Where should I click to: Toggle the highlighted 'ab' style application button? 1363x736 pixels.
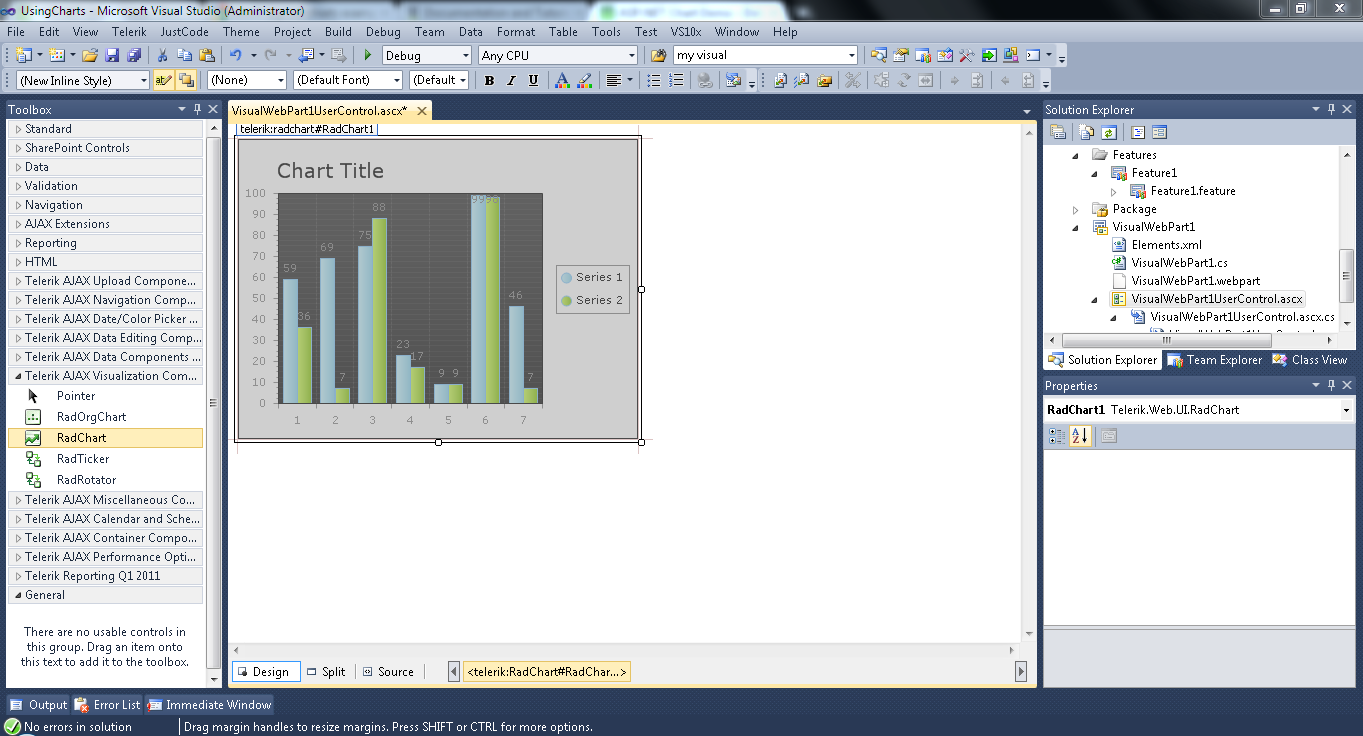164,81
